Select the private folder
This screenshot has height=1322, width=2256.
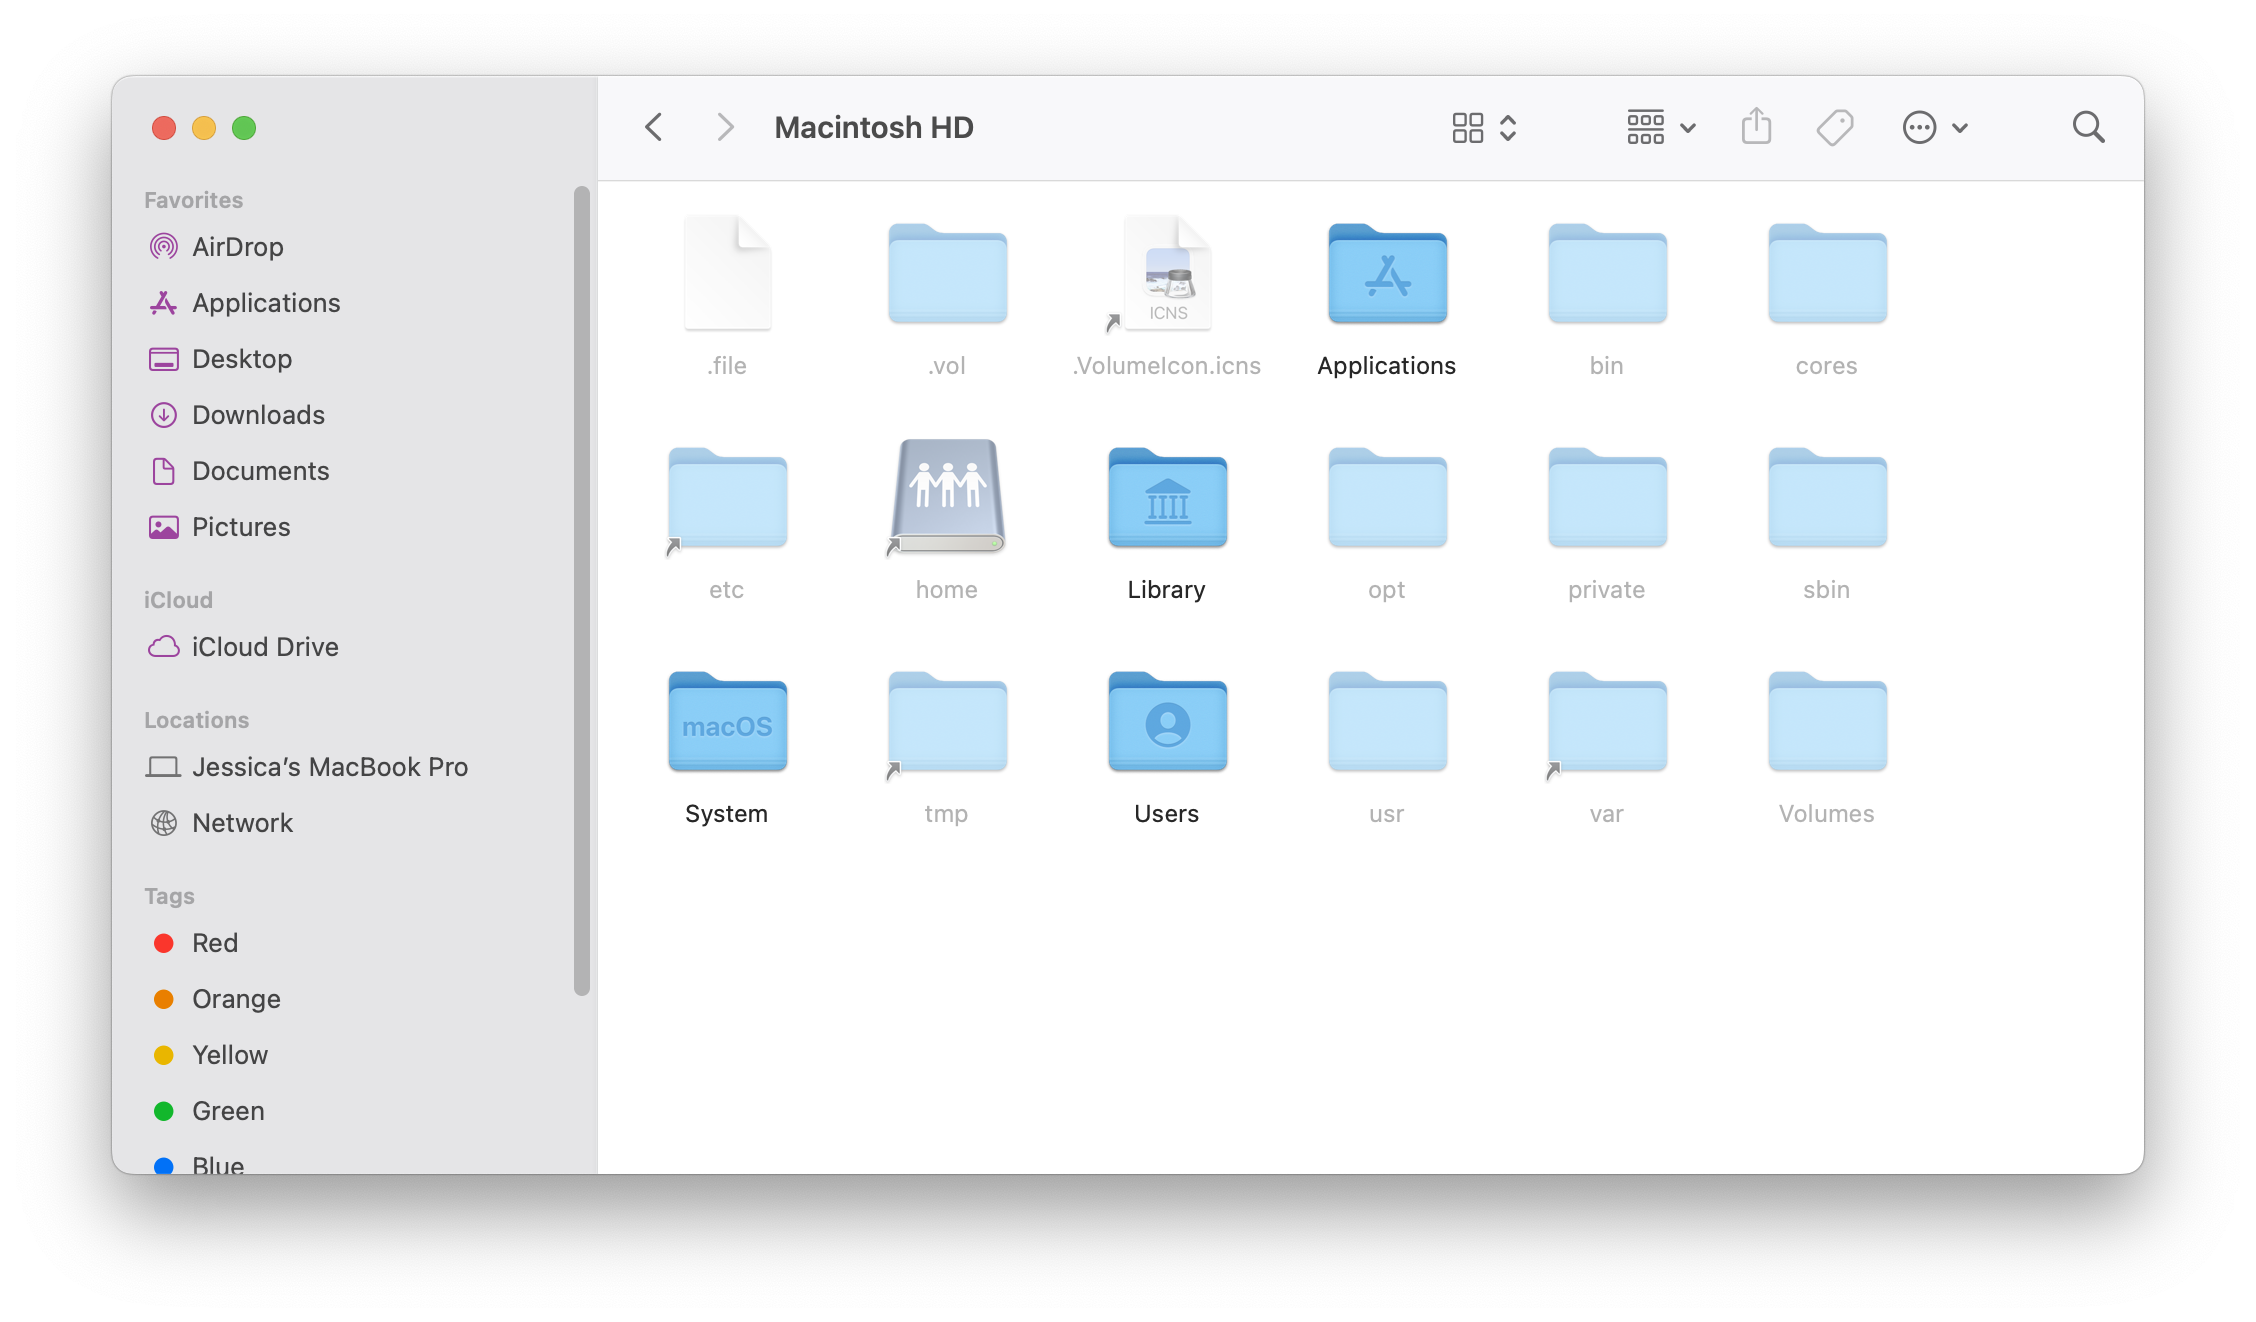click(x=1607, y=498)
